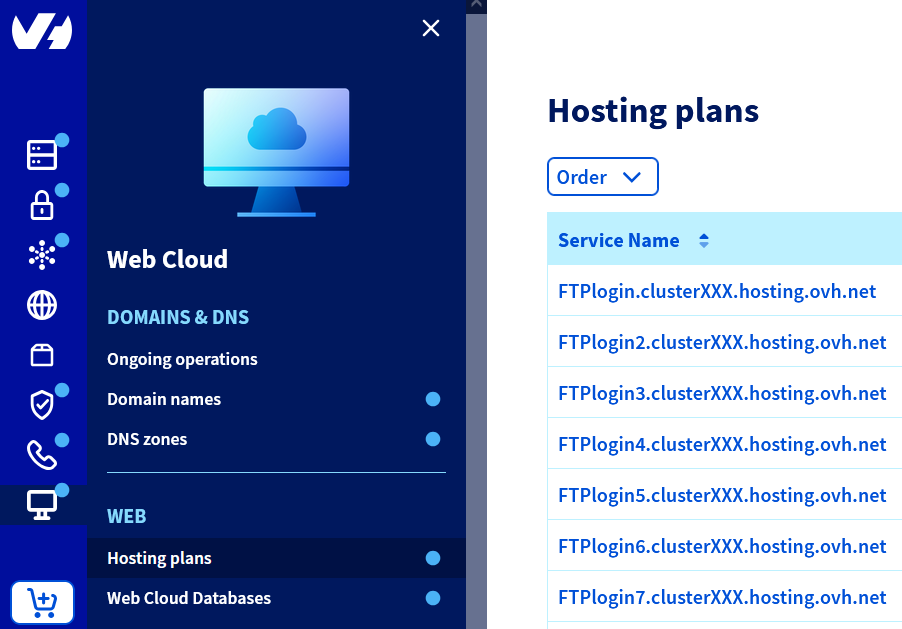Click the OVHcloud logo at top left

pyautogui.click(x=43, y=31)
